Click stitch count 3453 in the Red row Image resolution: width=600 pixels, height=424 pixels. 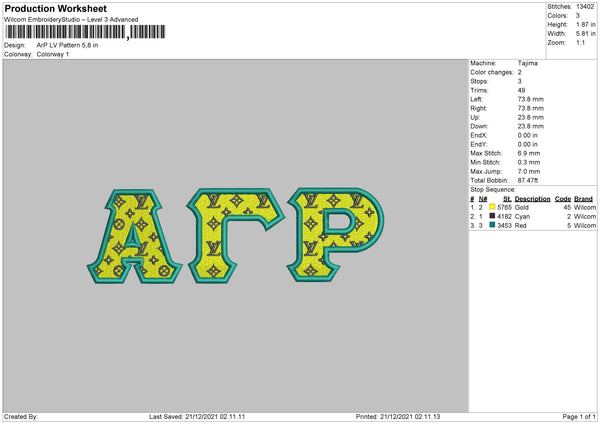(504, 226)
